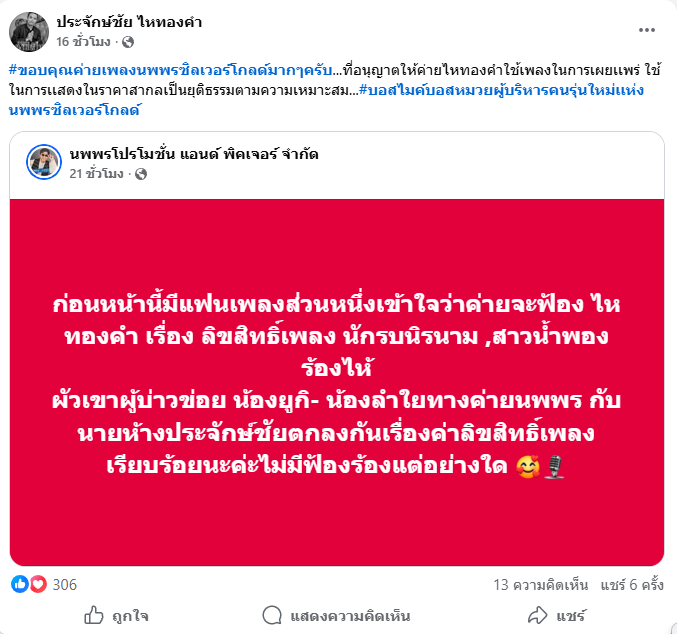Screen dimensions: 677x634
Task: View the 306 reactions list
Action: coord(65,585)
